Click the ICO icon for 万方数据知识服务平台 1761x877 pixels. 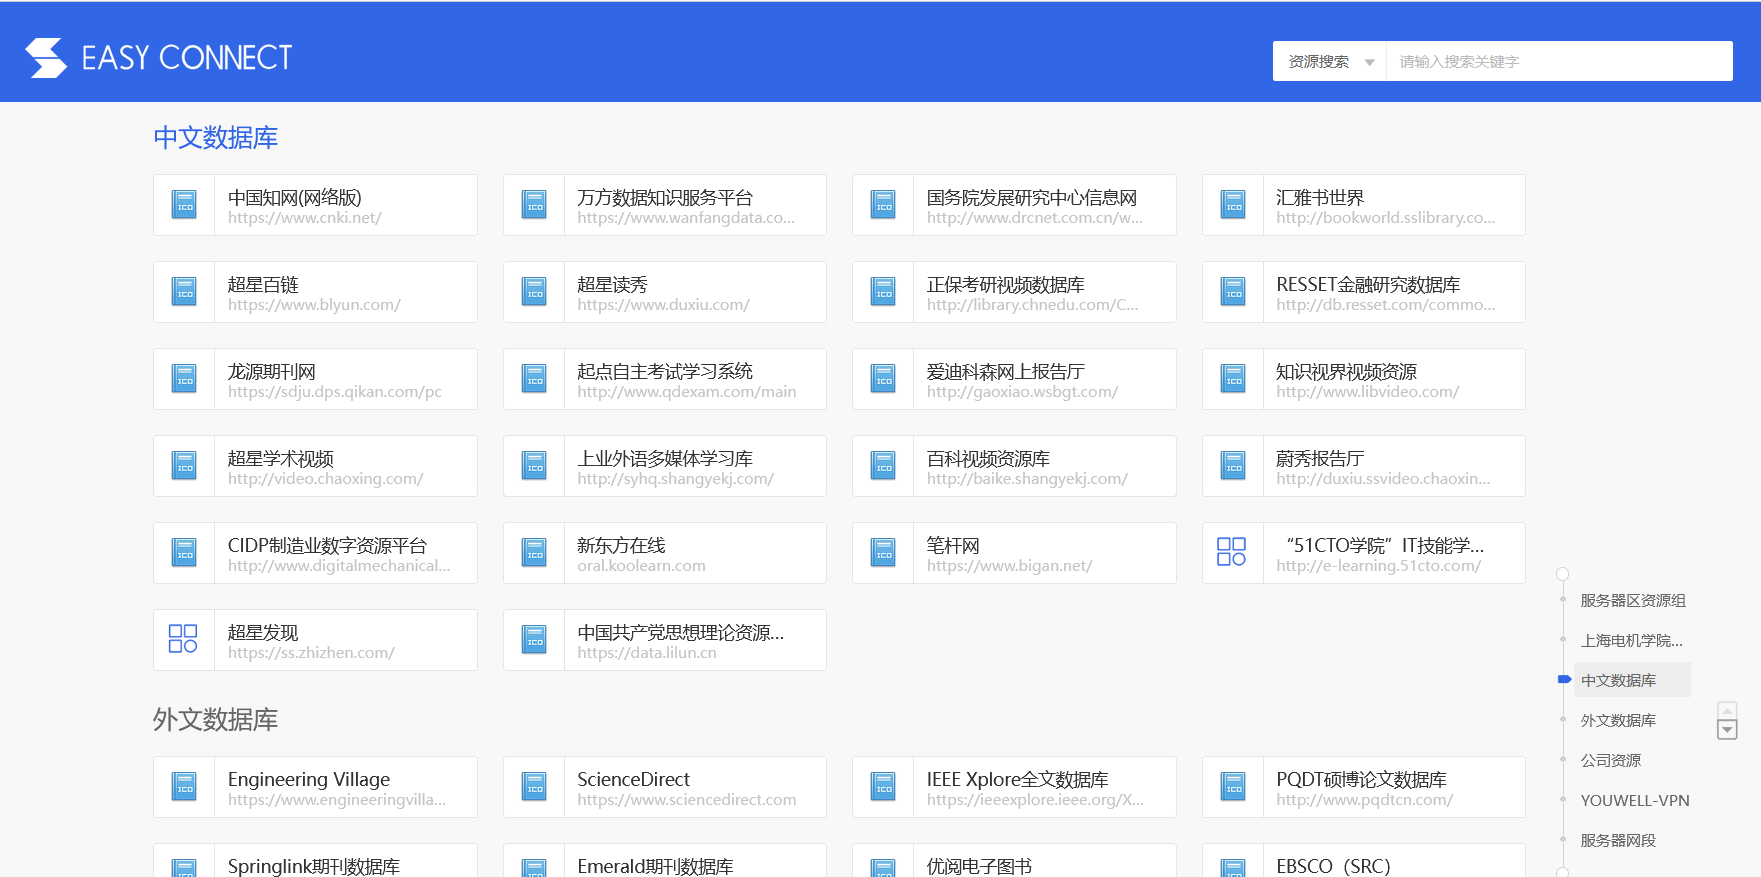coord(535,205)
